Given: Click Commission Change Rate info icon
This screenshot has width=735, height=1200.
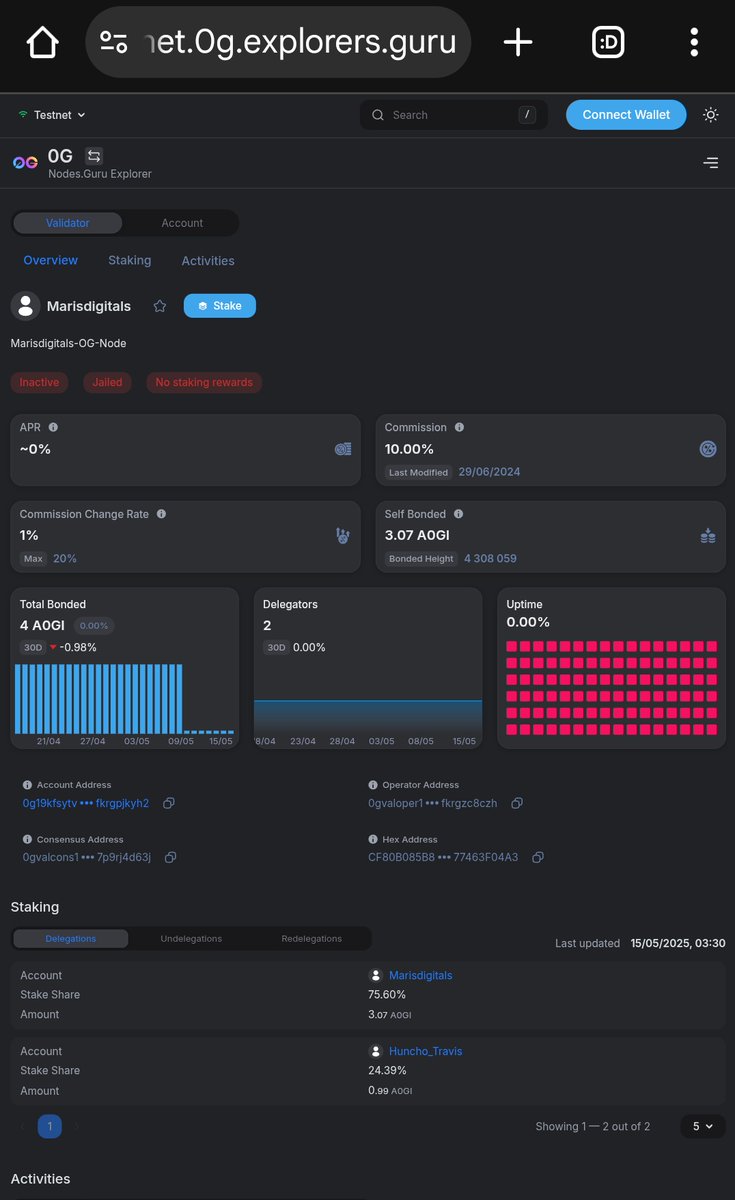Looking at the screenshot, I should 161,514.
